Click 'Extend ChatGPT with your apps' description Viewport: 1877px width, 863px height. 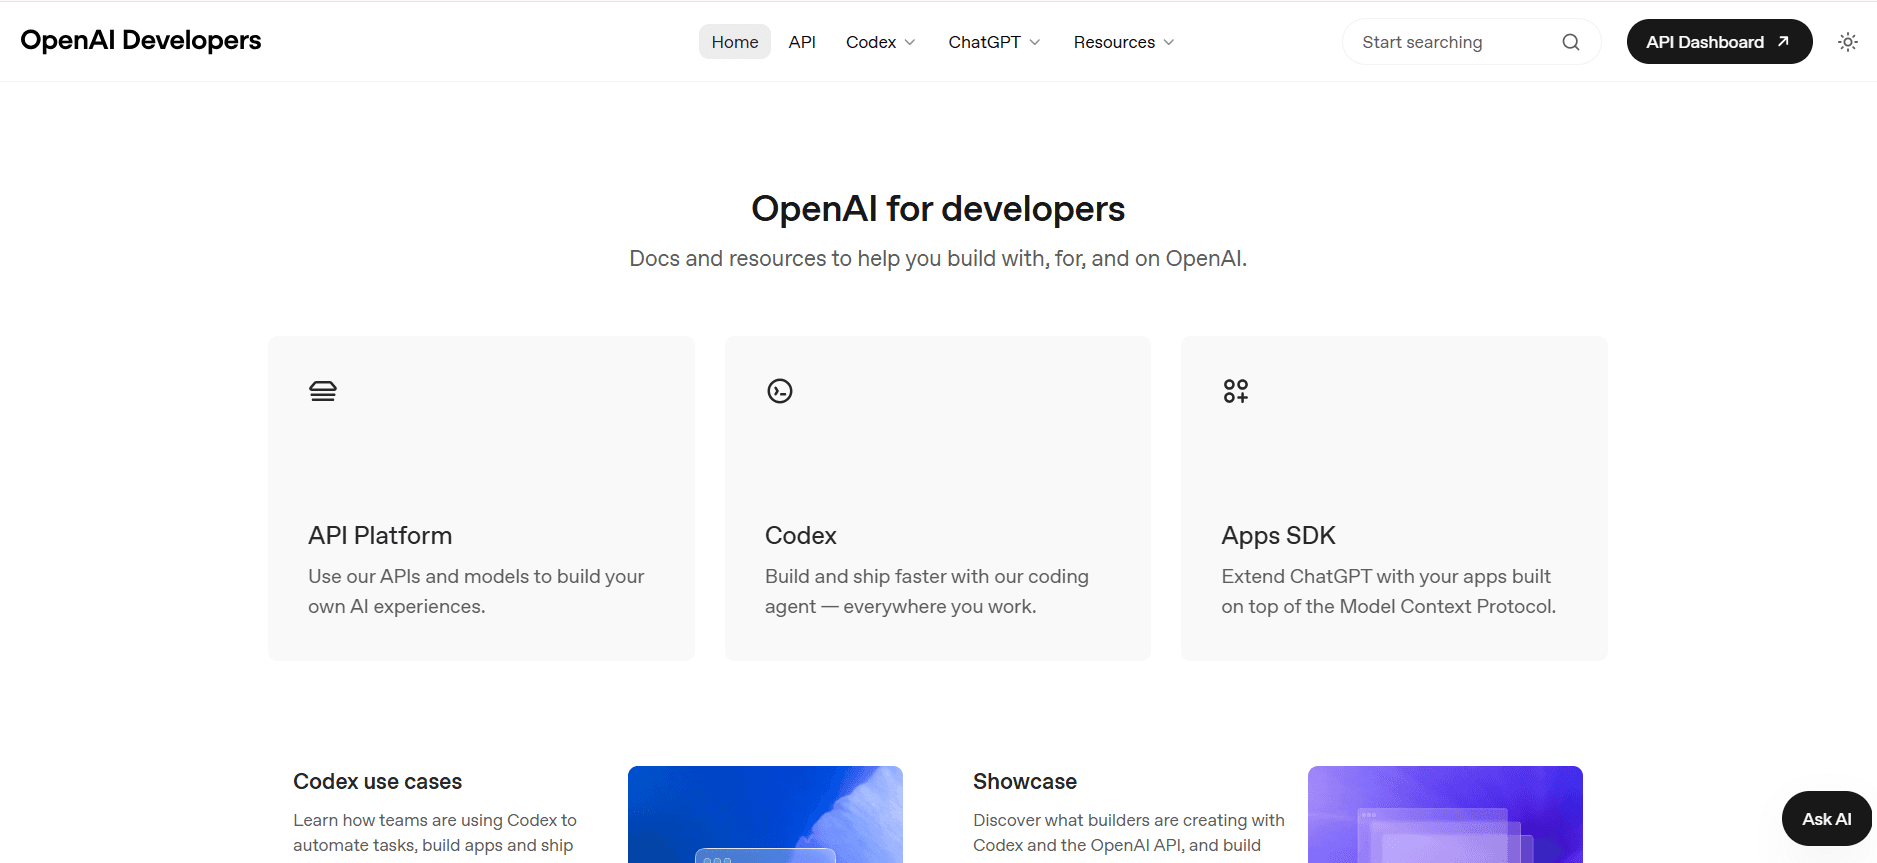pyautogui.click(x=1388, y=591)
